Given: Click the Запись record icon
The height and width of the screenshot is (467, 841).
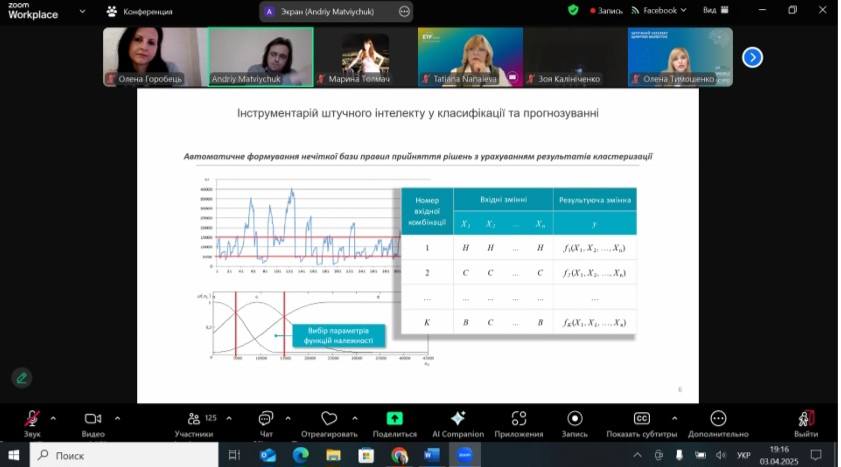Looking at the screenshot, I should tap(574, 418).
